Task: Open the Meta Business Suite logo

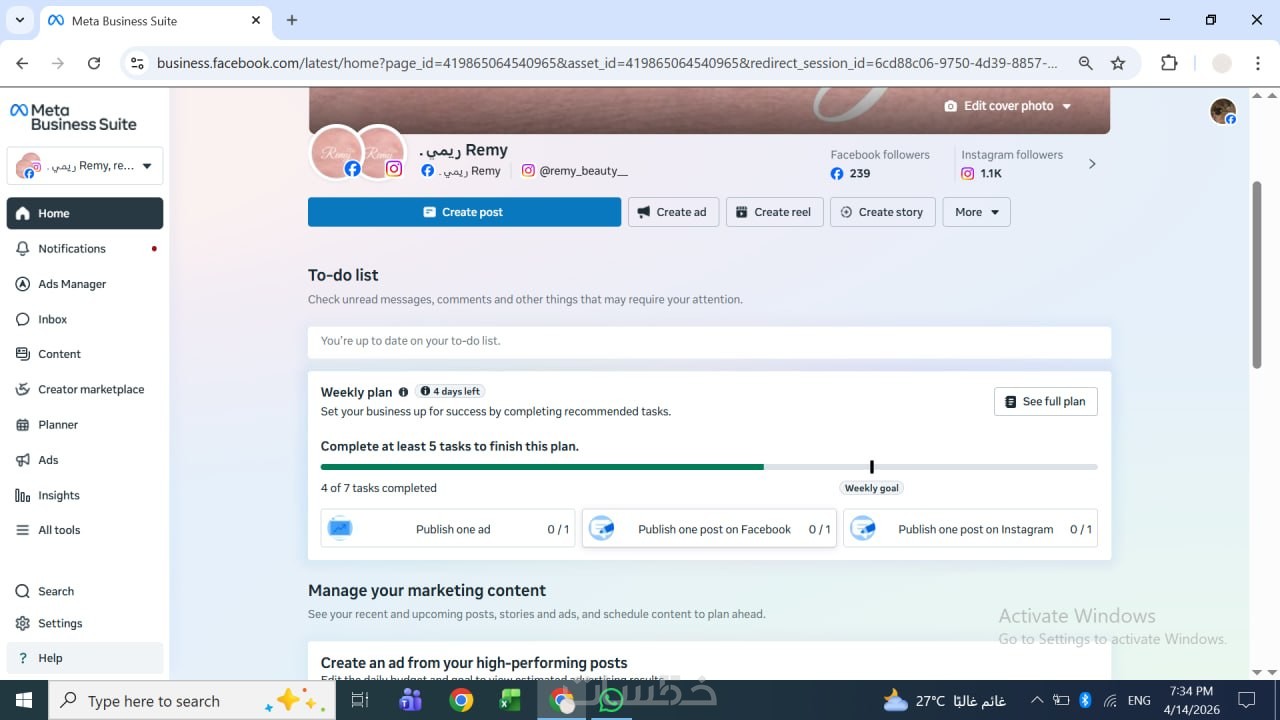Action: click(73, 117)
